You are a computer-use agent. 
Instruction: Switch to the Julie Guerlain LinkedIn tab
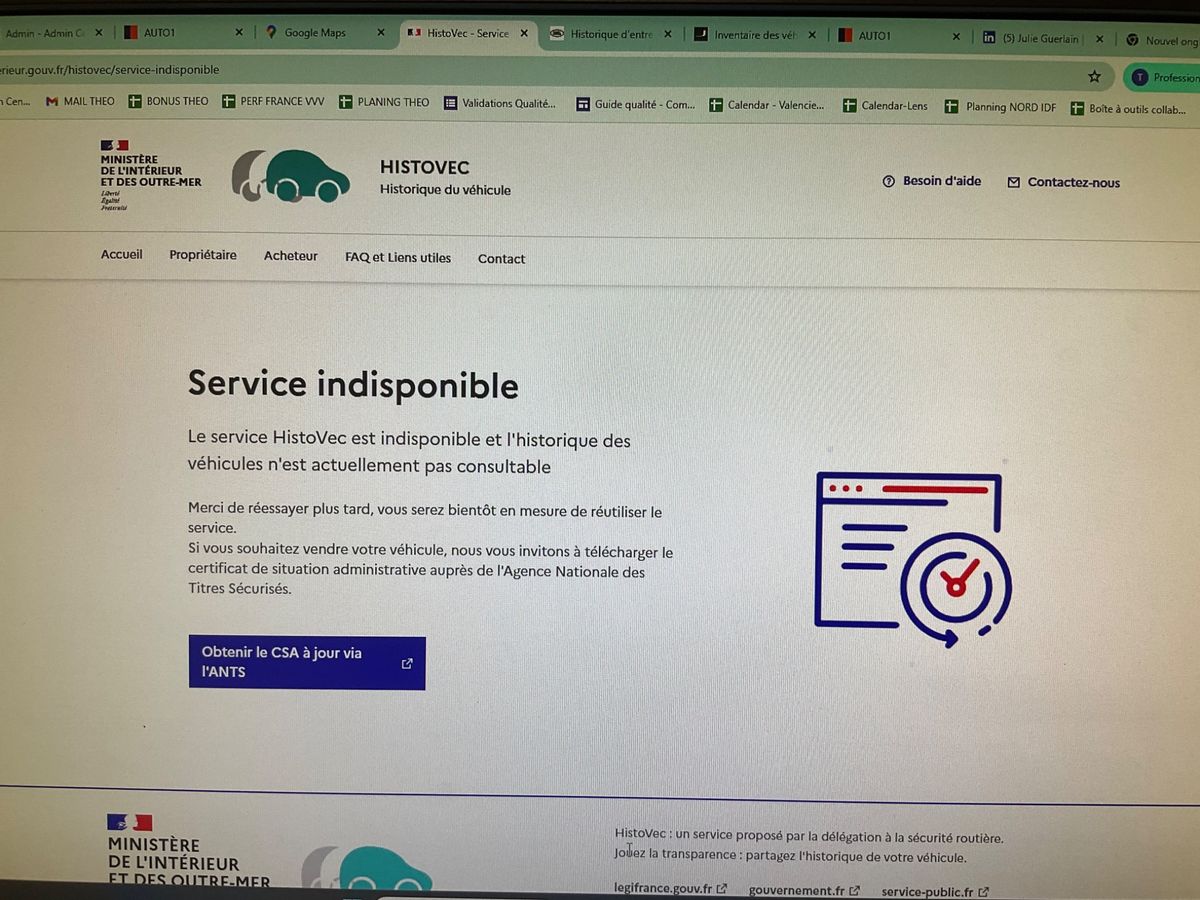tap(1043, 38)
